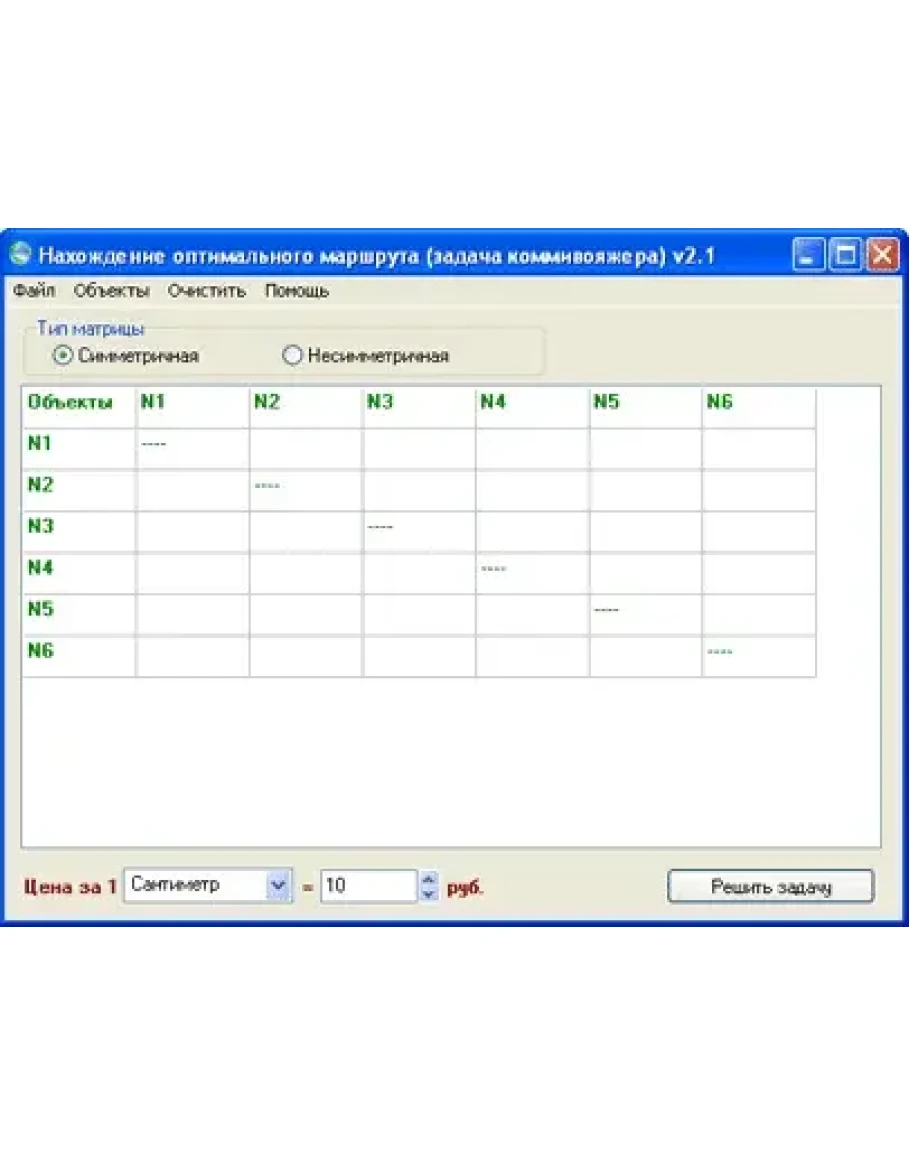Click the N6 column header

click(x=758, y=403)
